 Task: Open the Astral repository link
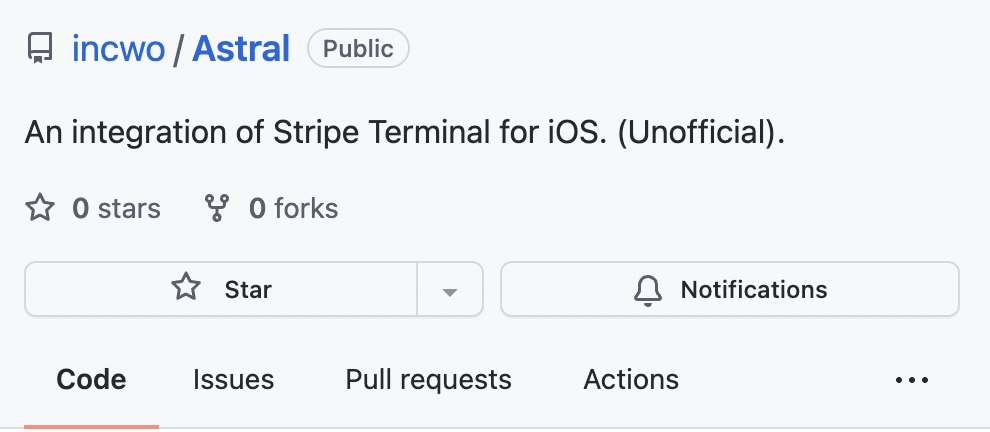pos(241,49)
